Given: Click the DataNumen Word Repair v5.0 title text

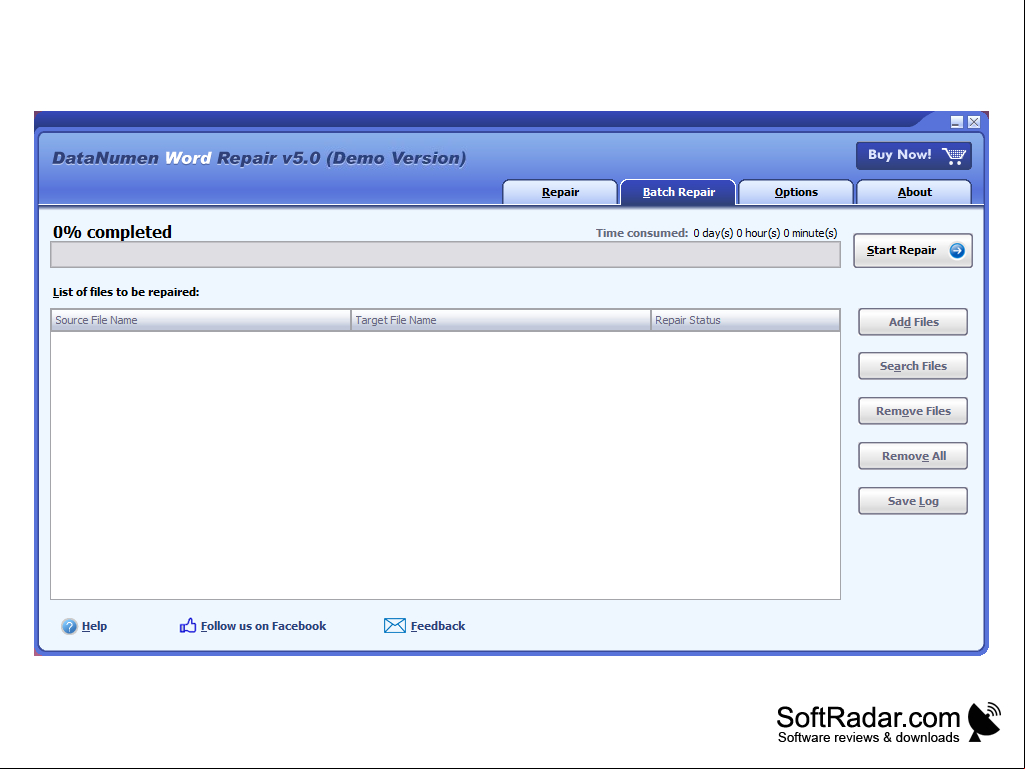Looking at the screenshot, I should 259,158.
